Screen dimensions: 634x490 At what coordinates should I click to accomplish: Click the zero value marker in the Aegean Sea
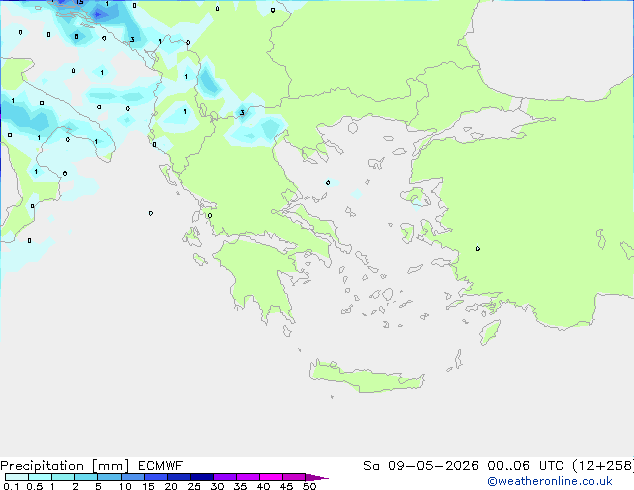click(328, 183)
